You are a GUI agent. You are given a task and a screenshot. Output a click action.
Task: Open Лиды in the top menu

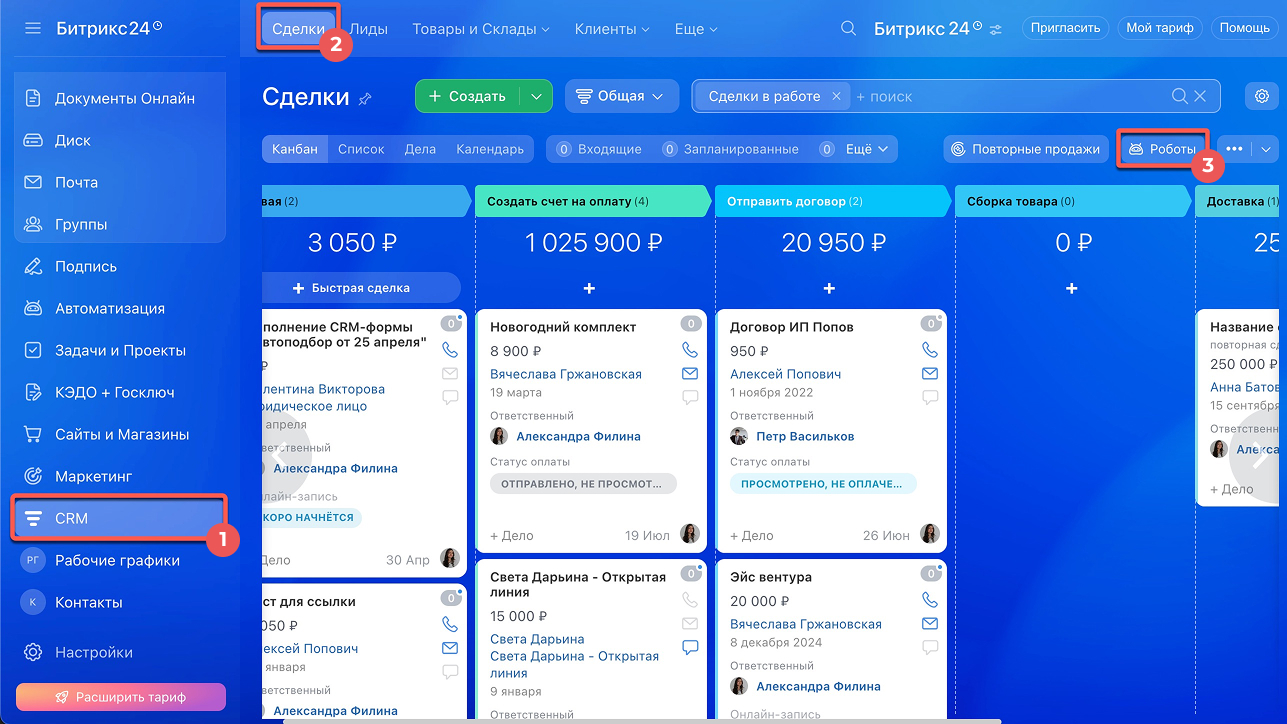(x=368, y=29)
